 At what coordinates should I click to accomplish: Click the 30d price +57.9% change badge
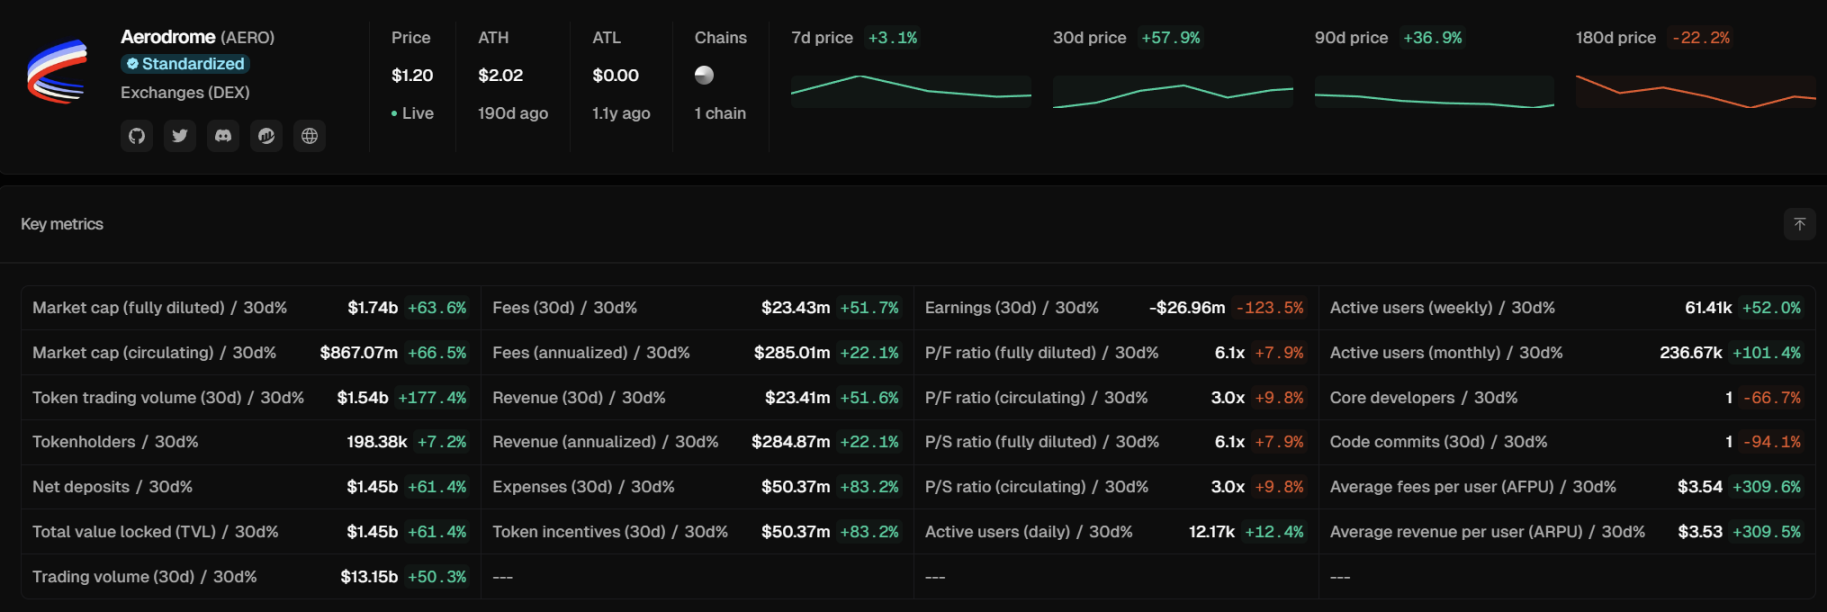(1170, 38)
